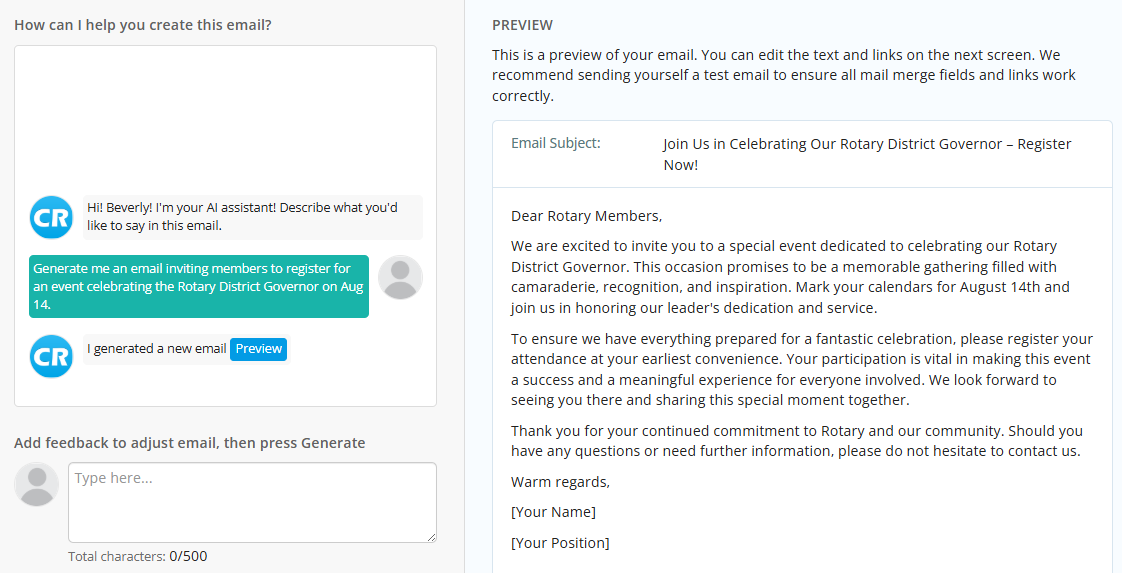This screenshot has width=1122, height=573.
Task: Click 'Warm regards,' closing line
Action: click(x=560, y=482)
